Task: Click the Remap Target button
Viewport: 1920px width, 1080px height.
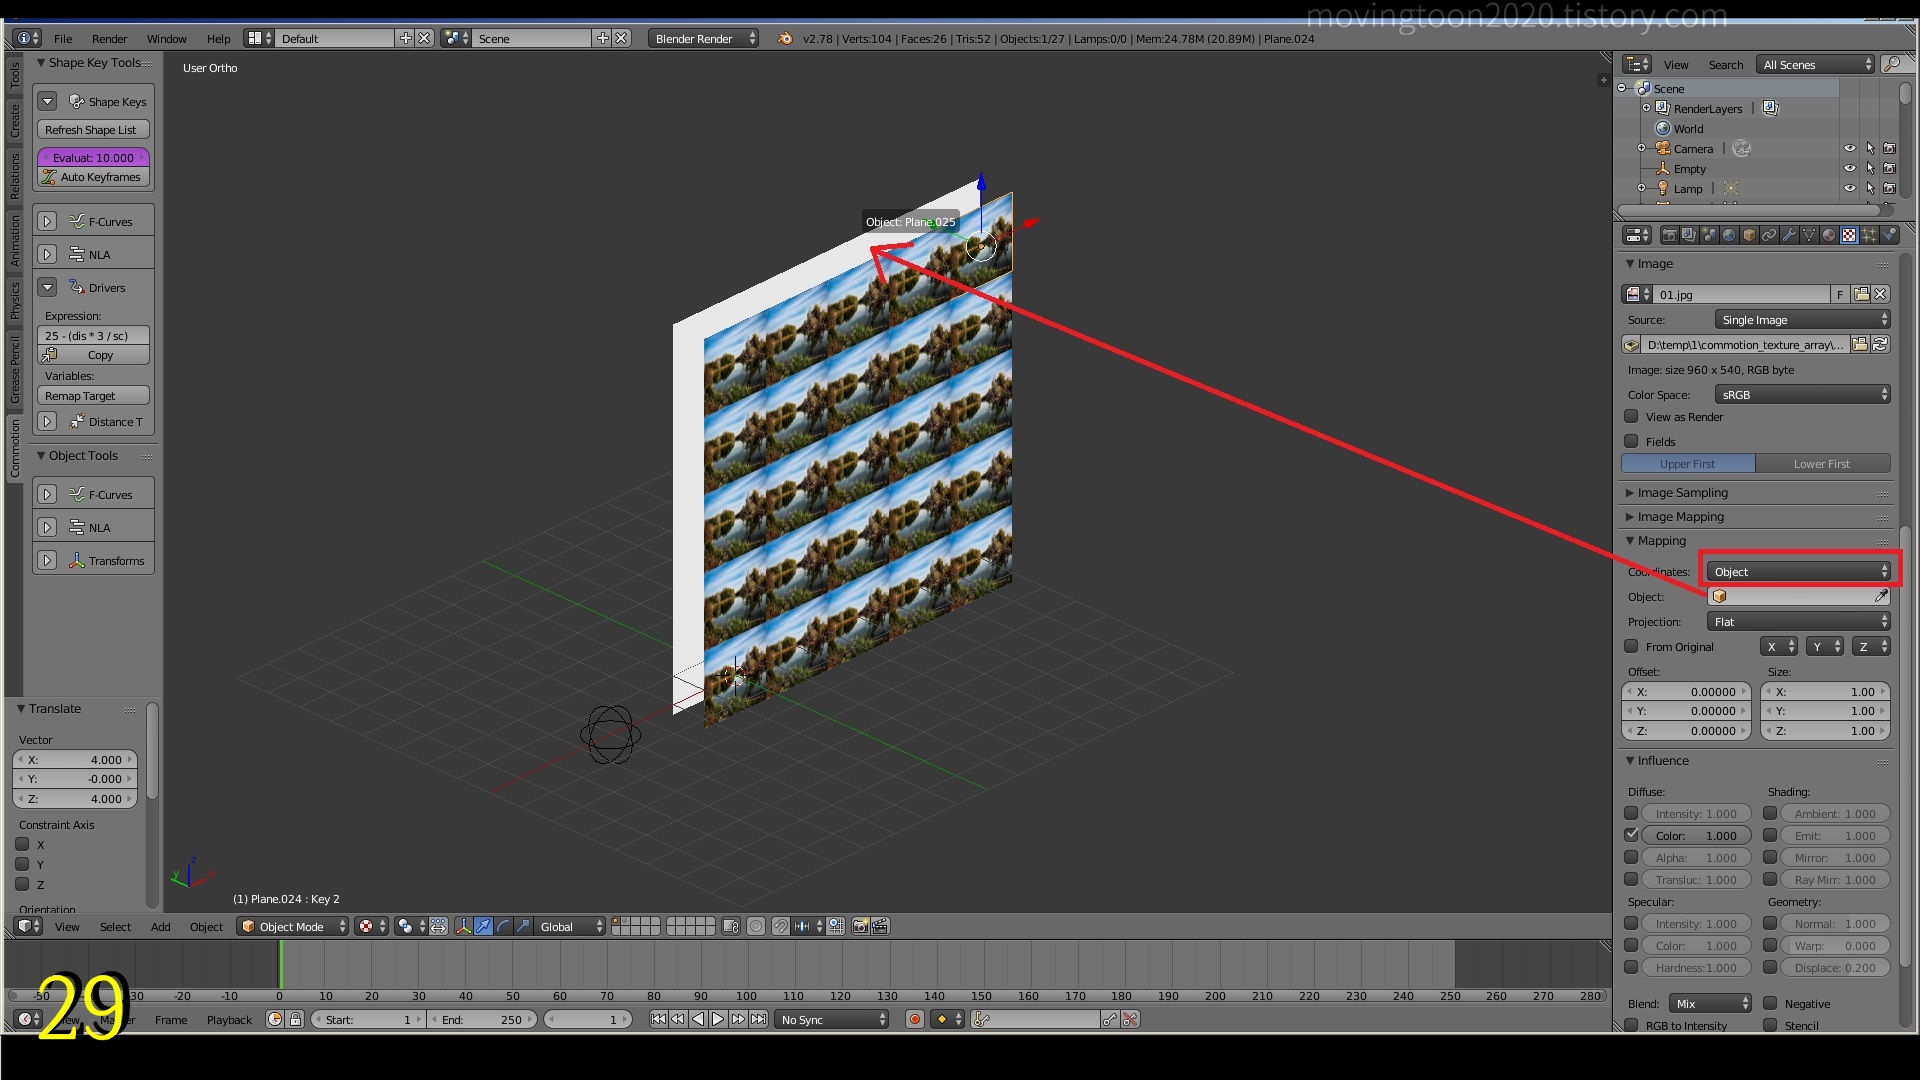Action: [93, 396]
